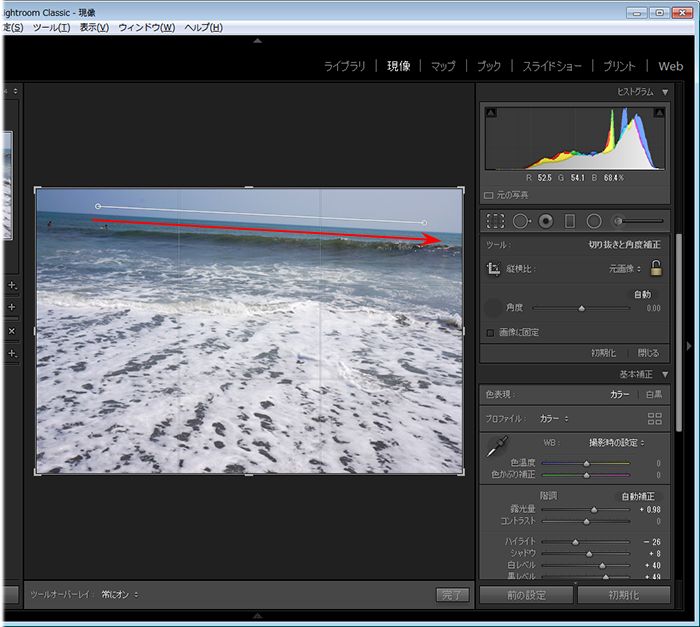
Task: Open the ウィンドウ(W) menu
Action: pyautogui.click(x=146, y=27)
